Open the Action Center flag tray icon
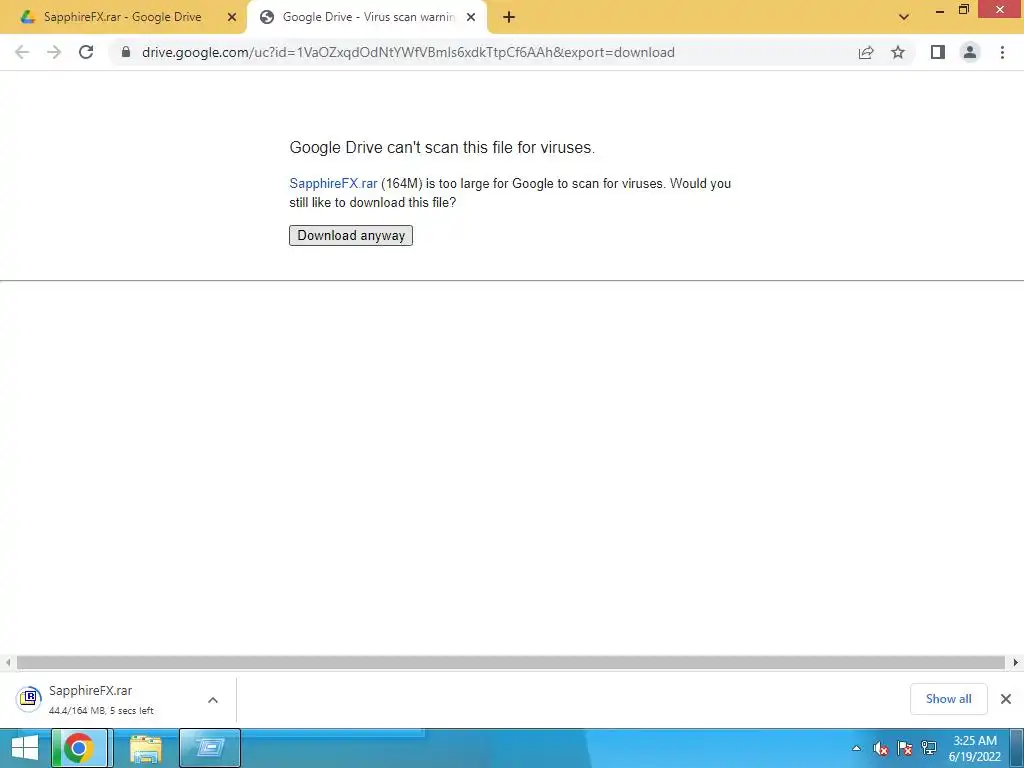This screenshot has width=1024, height=768. [904, 748]
